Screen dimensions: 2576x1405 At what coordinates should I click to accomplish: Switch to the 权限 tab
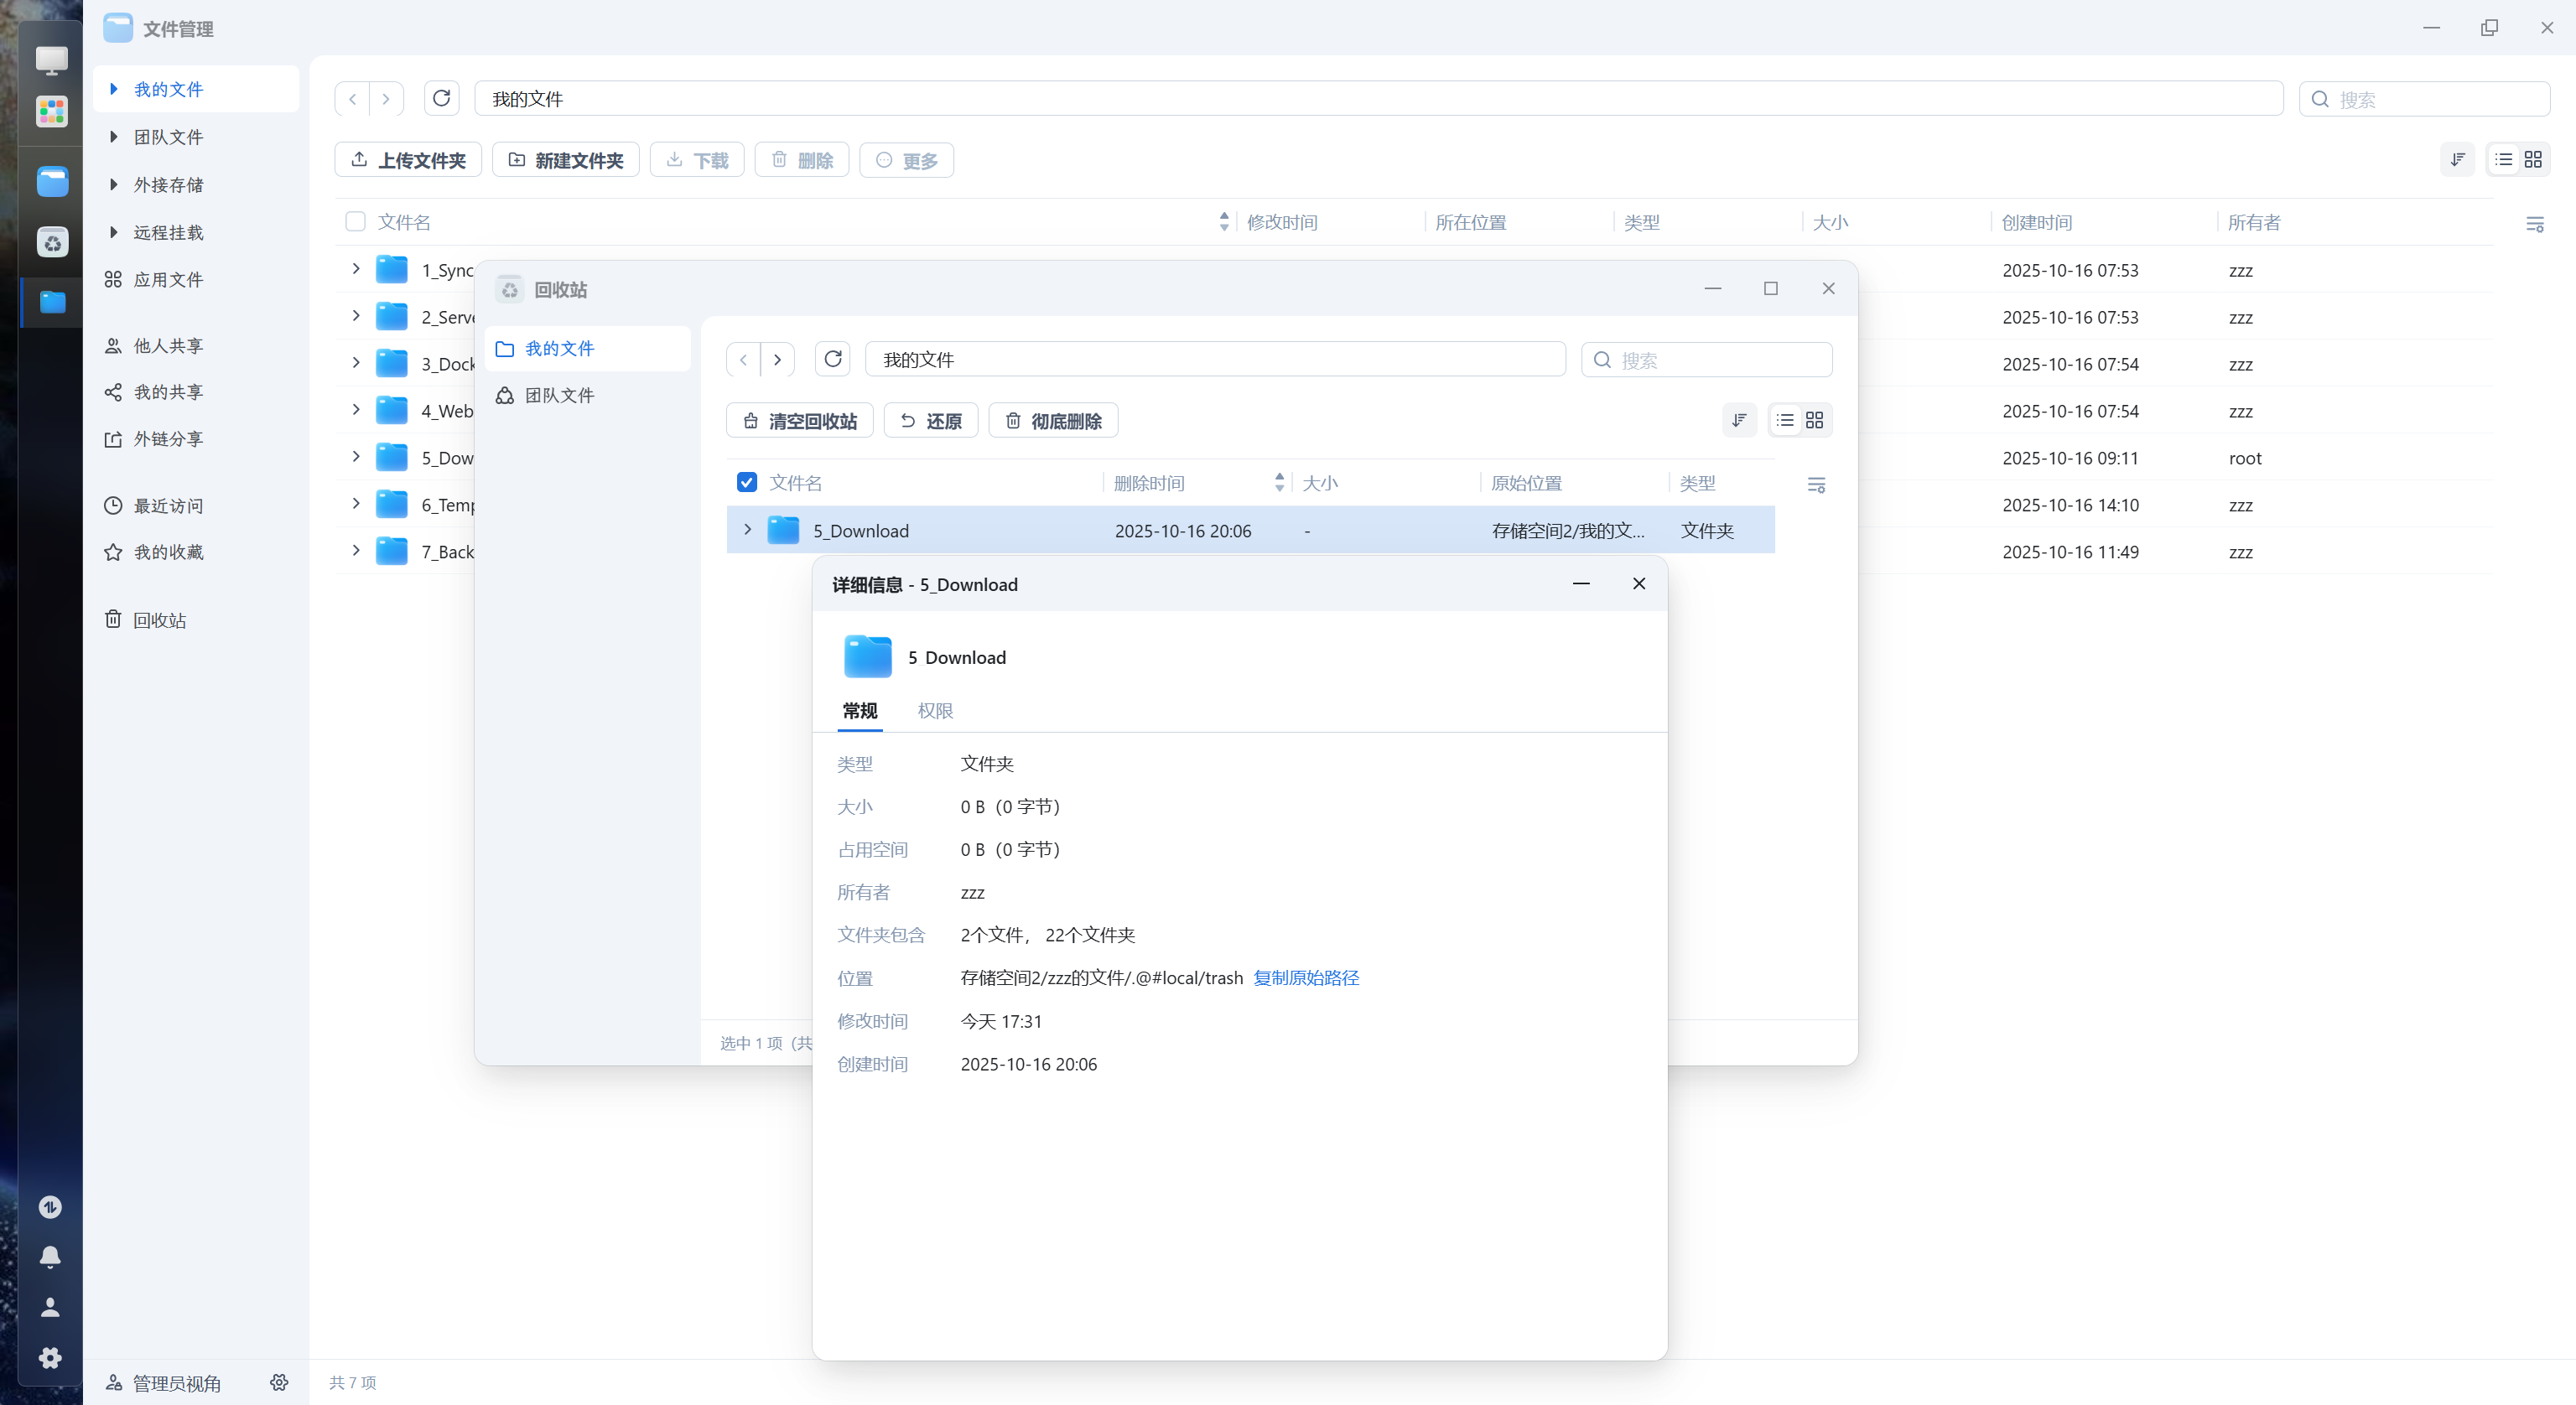pyautogui.click(x=934, y=710)
